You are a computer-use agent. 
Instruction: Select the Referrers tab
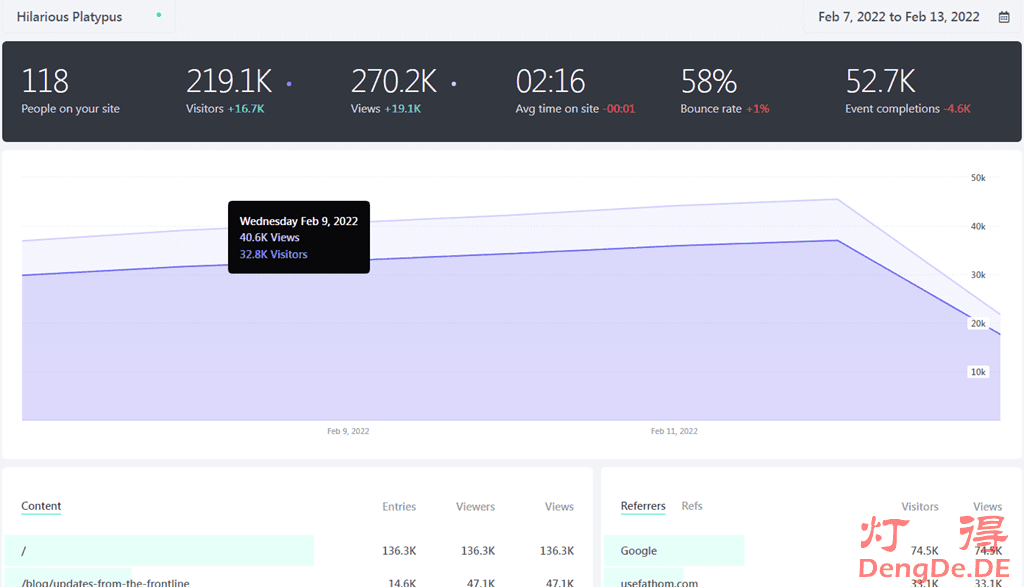pyautogui.click(x=643, y=506)
